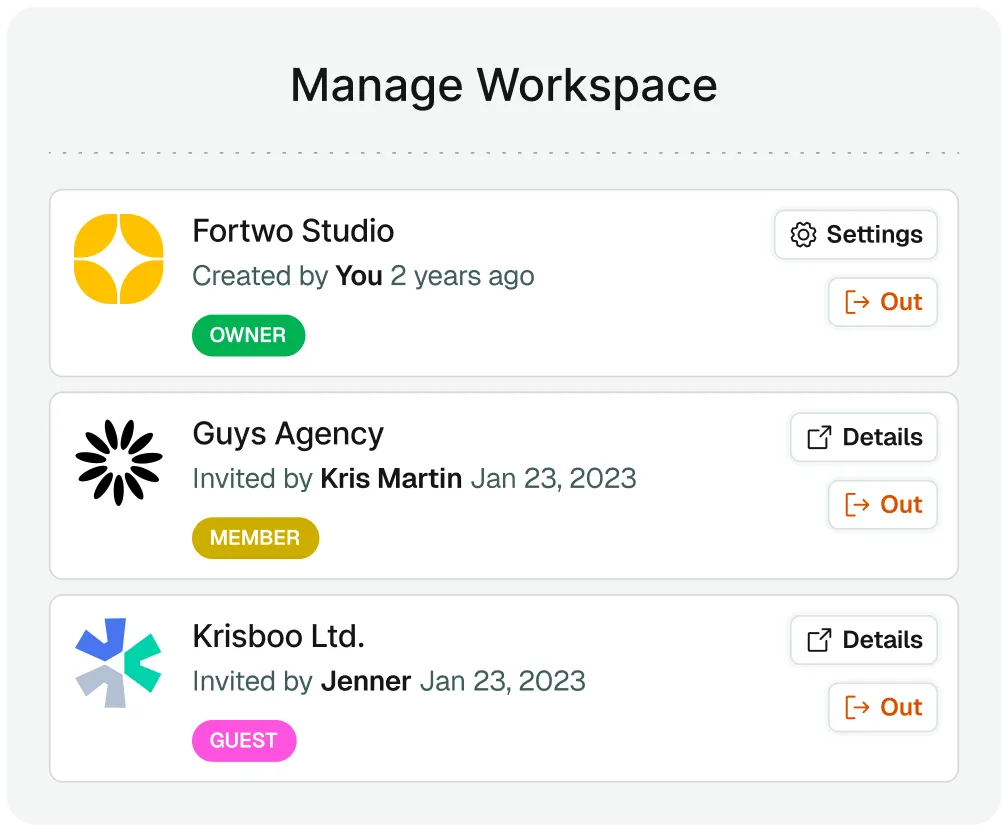Select the Guys Agency workspace name
The height and width of the screenshot is (825, 1008).
[x=288, y=434]
